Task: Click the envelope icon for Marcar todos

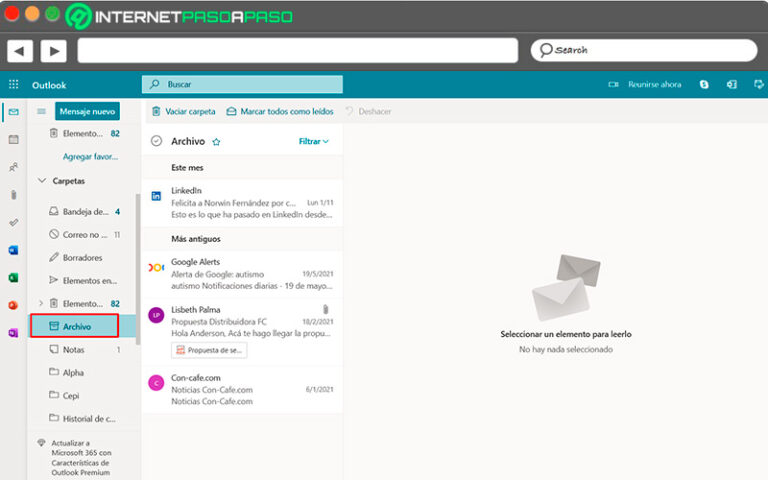Action: tap(231, 112)
